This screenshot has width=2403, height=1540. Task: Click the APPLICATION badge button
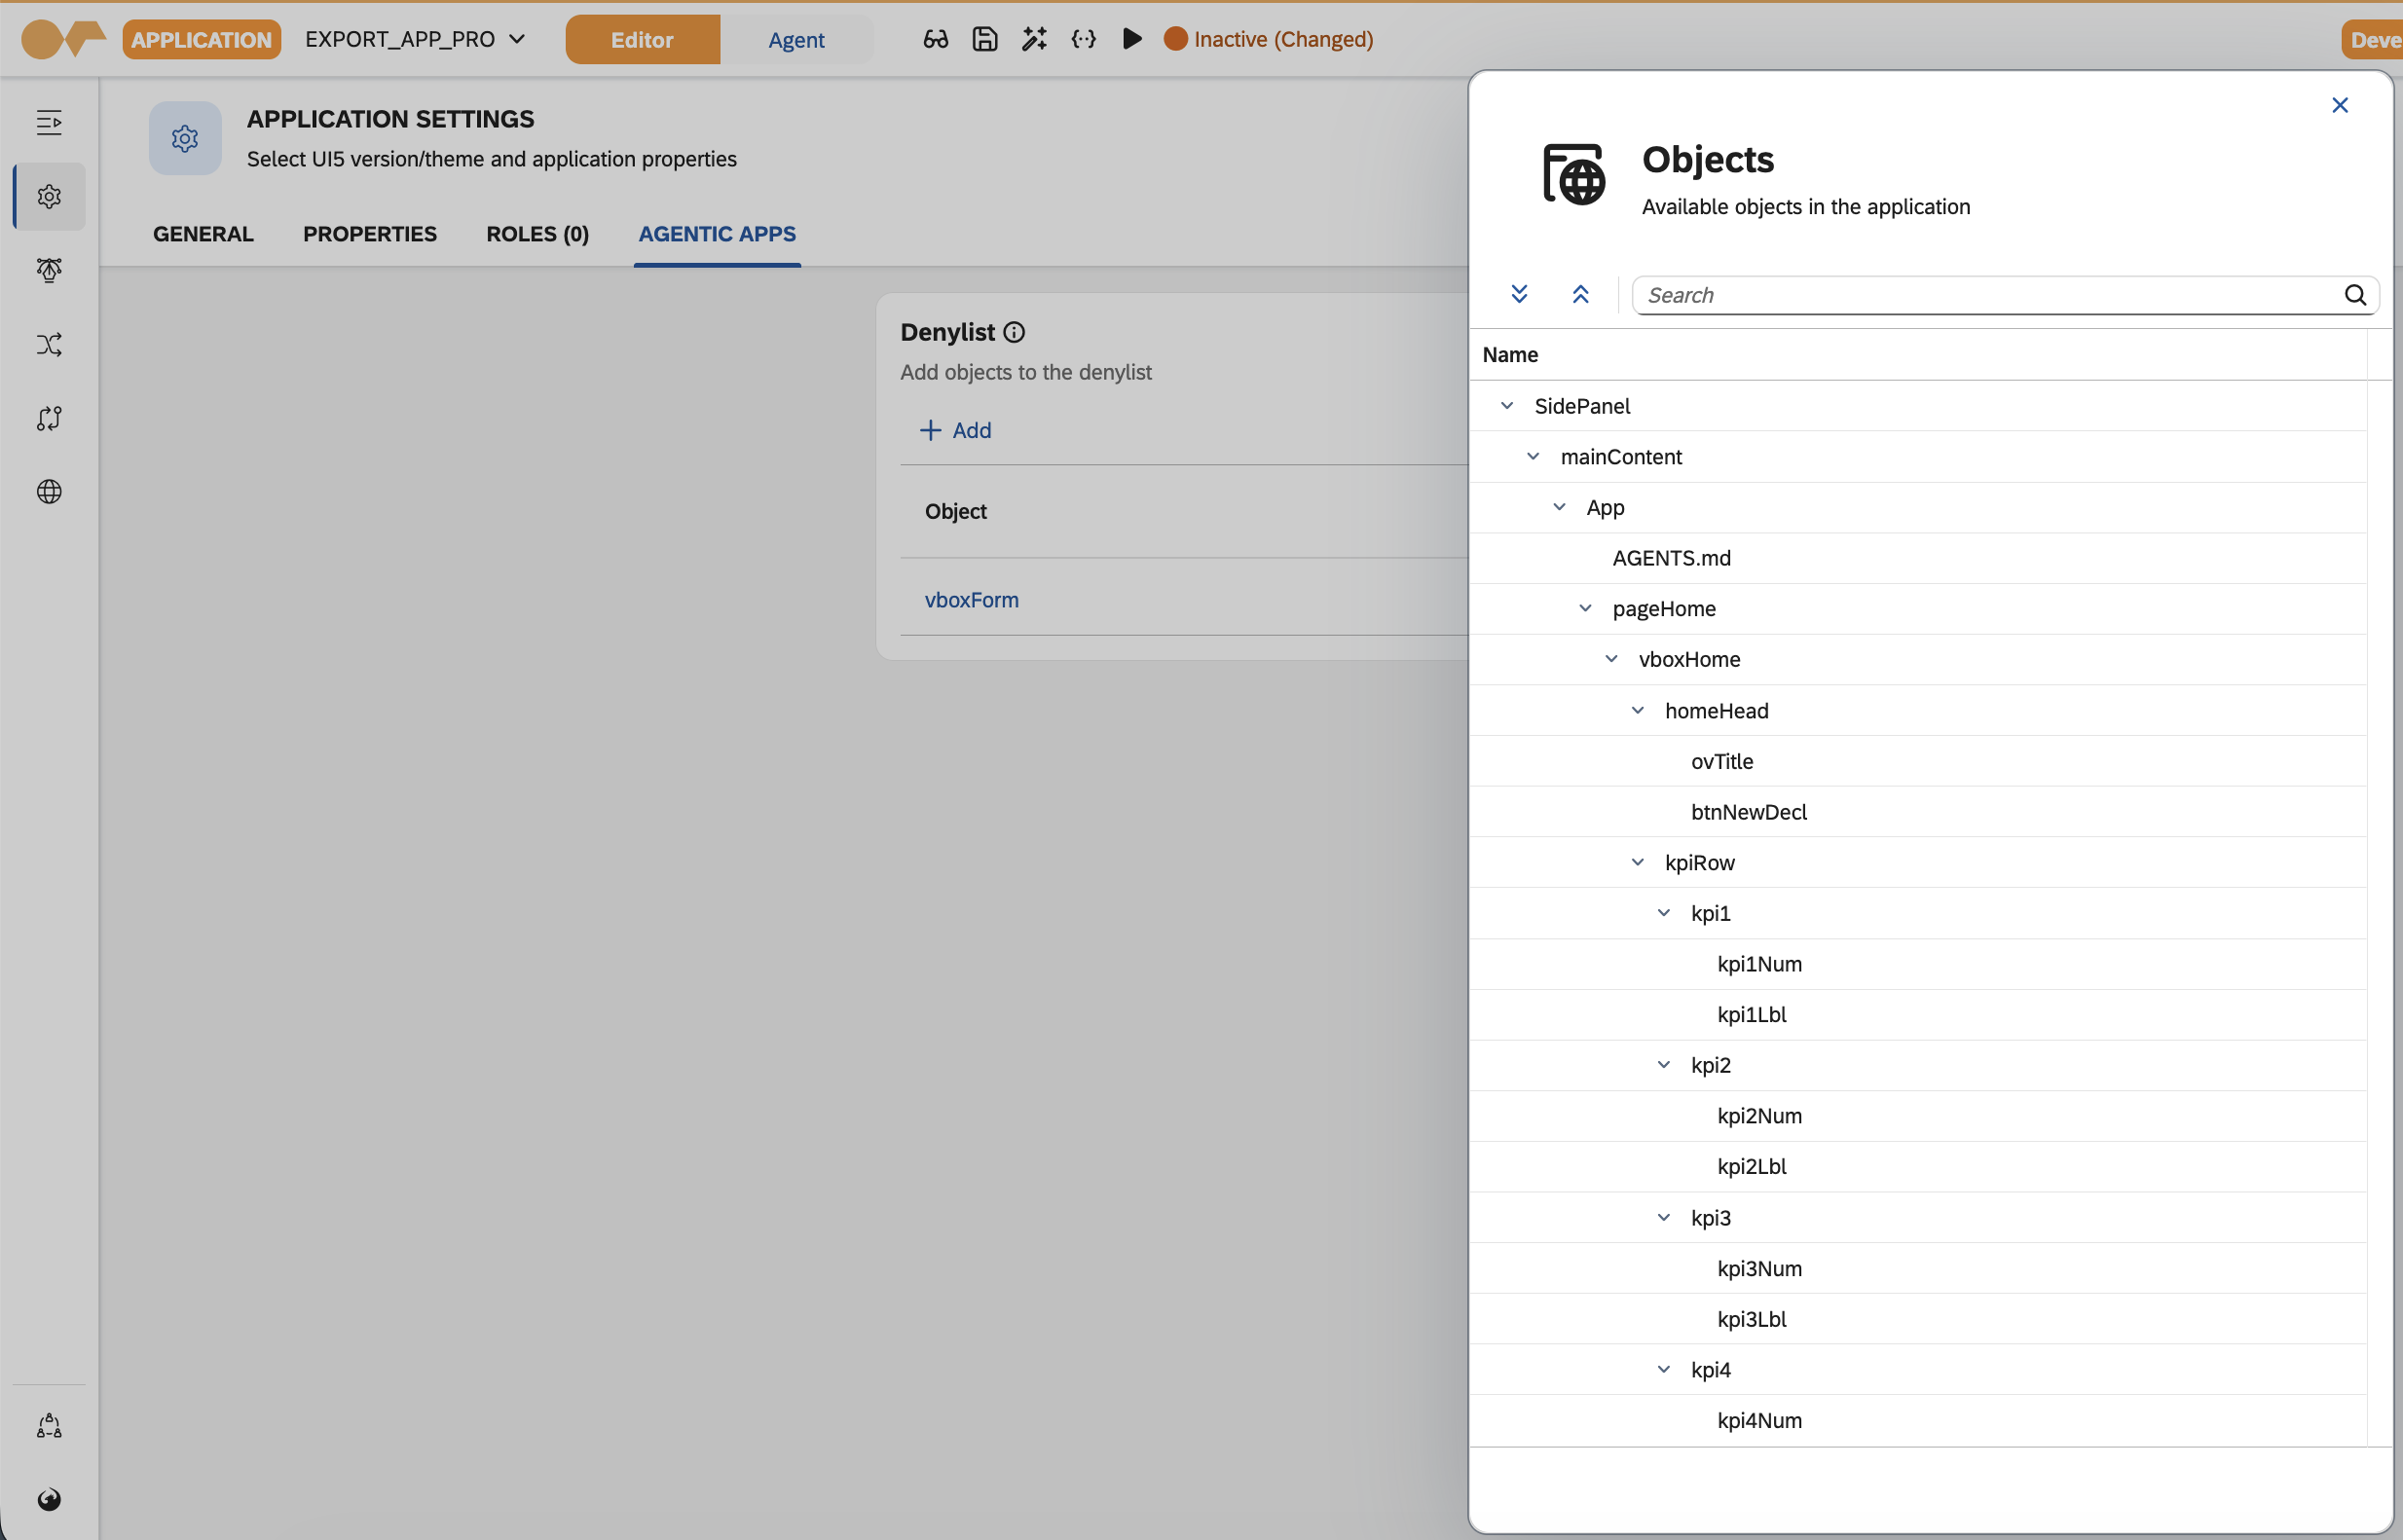pos(201,39)
